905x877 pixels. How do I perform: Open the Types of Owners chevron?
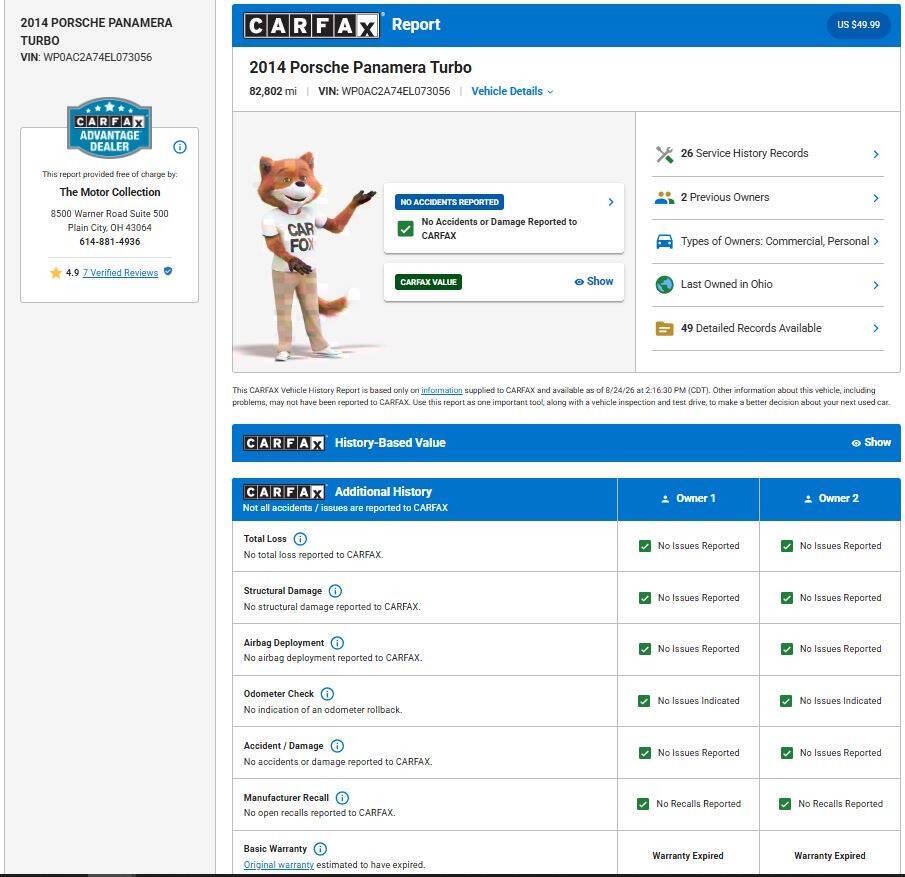(876, 241)
